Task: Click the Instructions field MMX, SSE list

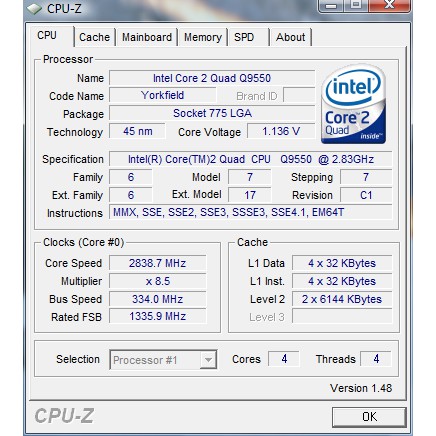Action: coord(251,213)
